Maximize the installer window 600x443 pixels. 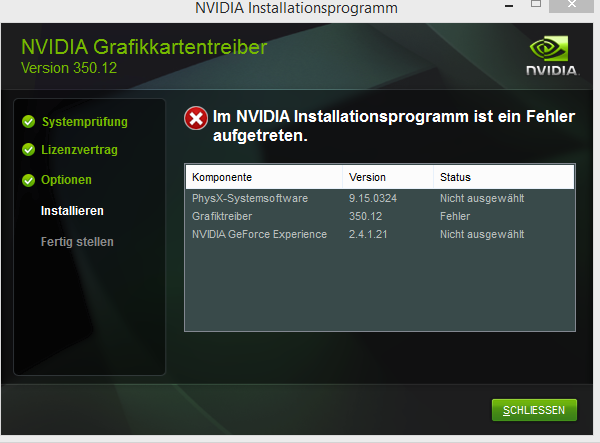pos(536,4)
